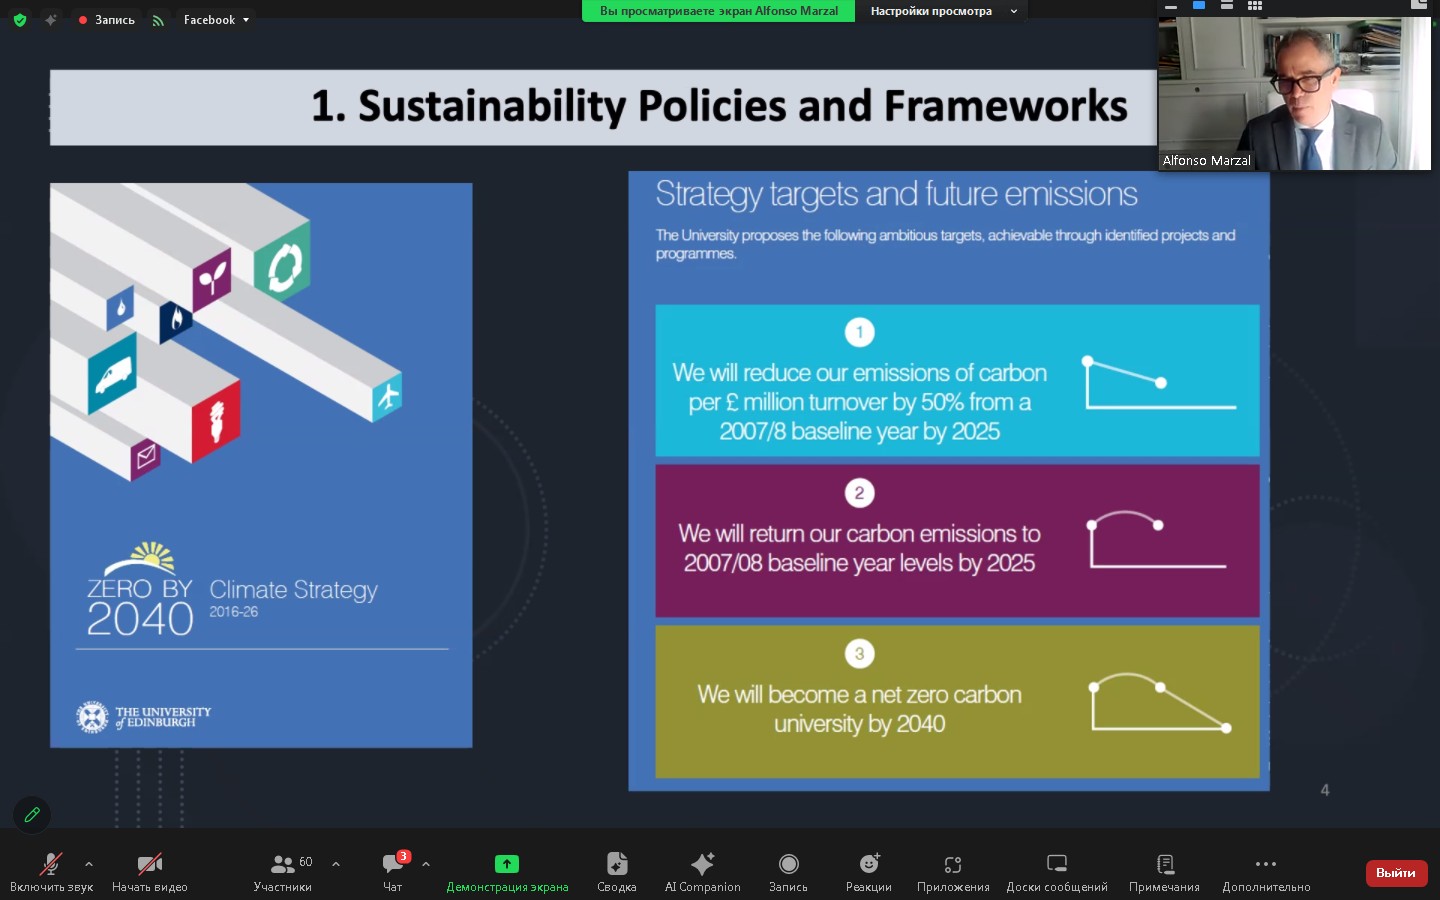This screenshot has height=900, width=1440.
Task: Click the slide title Sustainability Policies and Frameworks
Action: pos(719,106)
